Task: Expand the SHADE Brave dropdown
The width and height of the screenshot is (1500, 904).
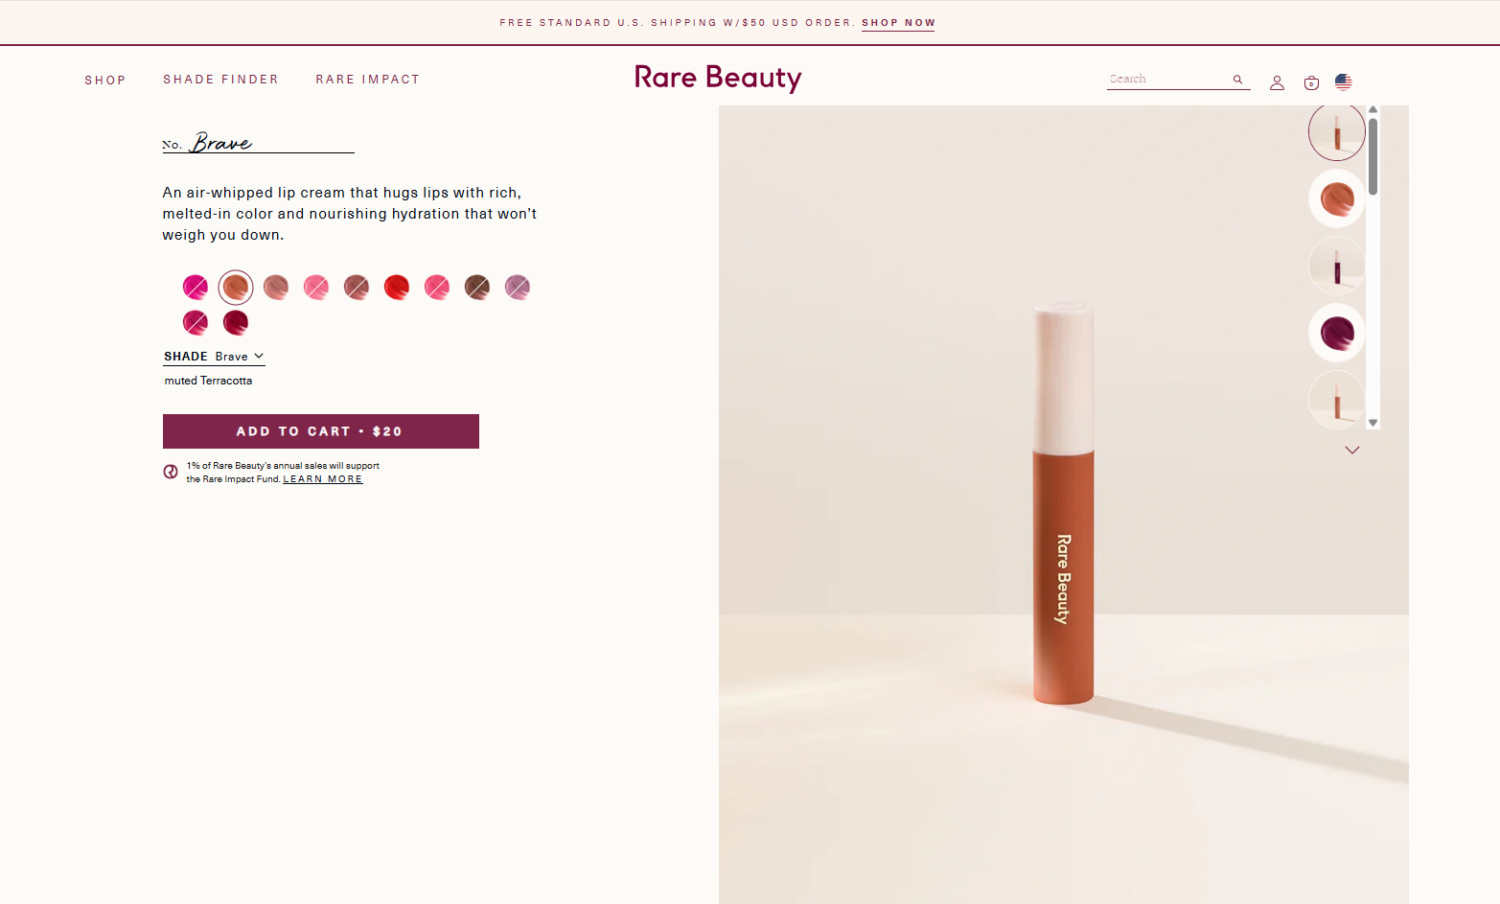Action: point(214,356)
